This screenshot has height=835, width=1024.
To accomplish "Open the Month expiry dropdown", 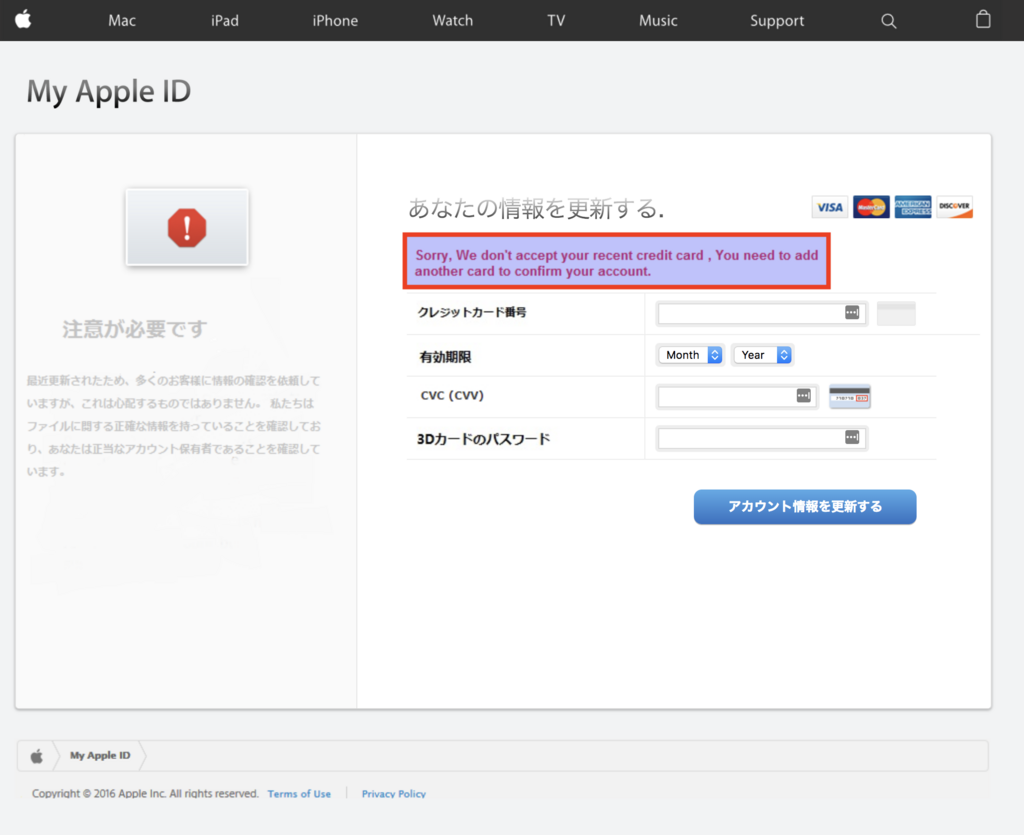I will (691, 355).
